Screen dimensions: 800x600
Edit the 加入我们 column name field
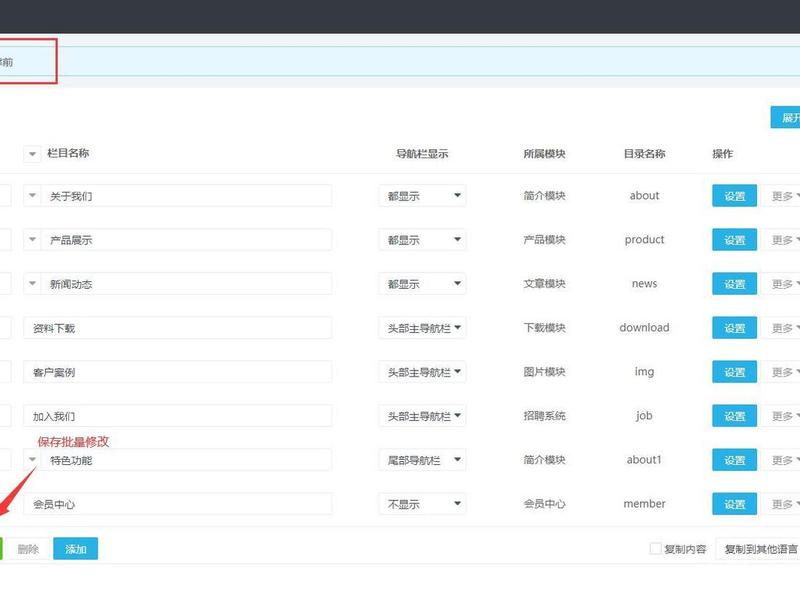[x=178, y=416]
